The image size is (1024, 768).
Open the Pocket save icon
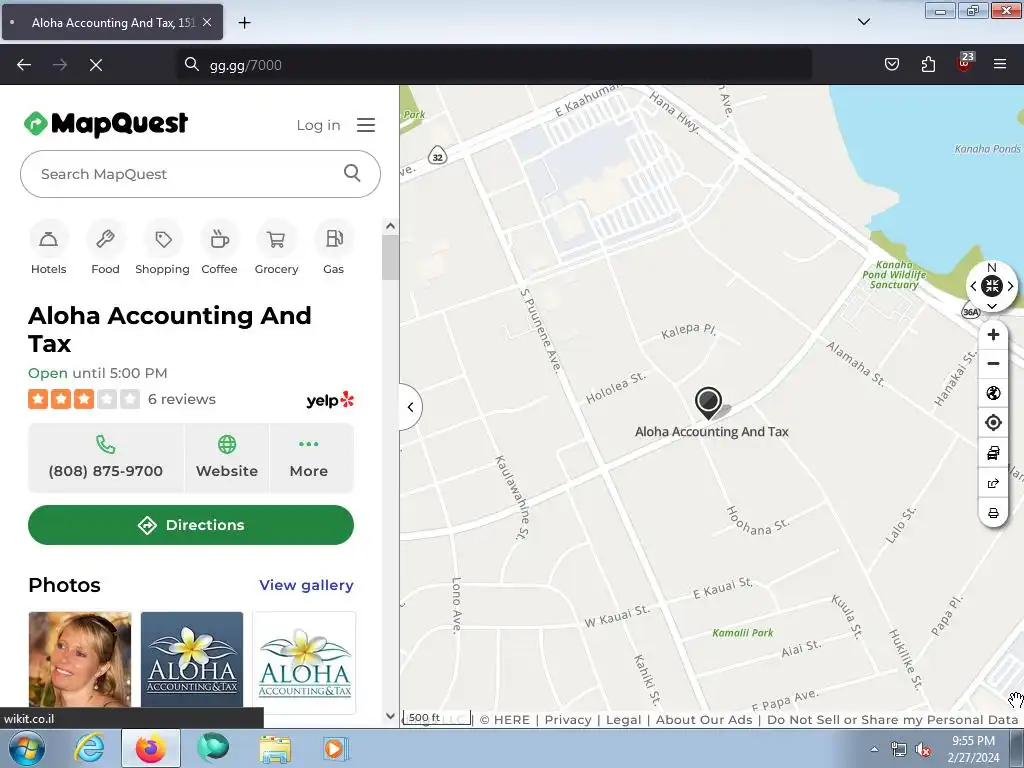coord(891,64)
